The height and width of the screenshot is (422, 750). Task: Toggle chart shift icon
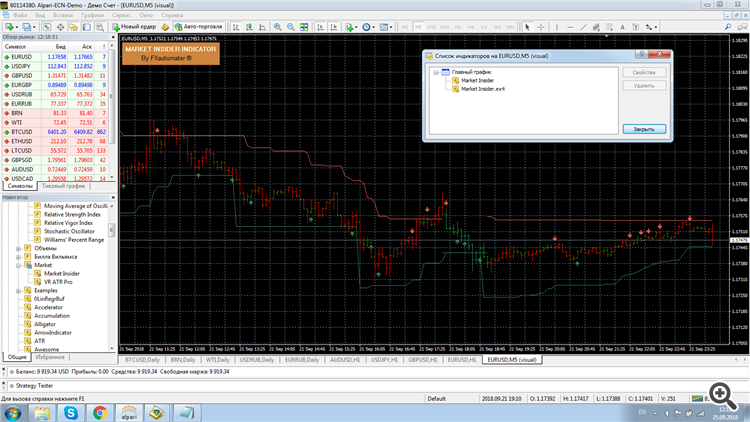click(333, 27)
